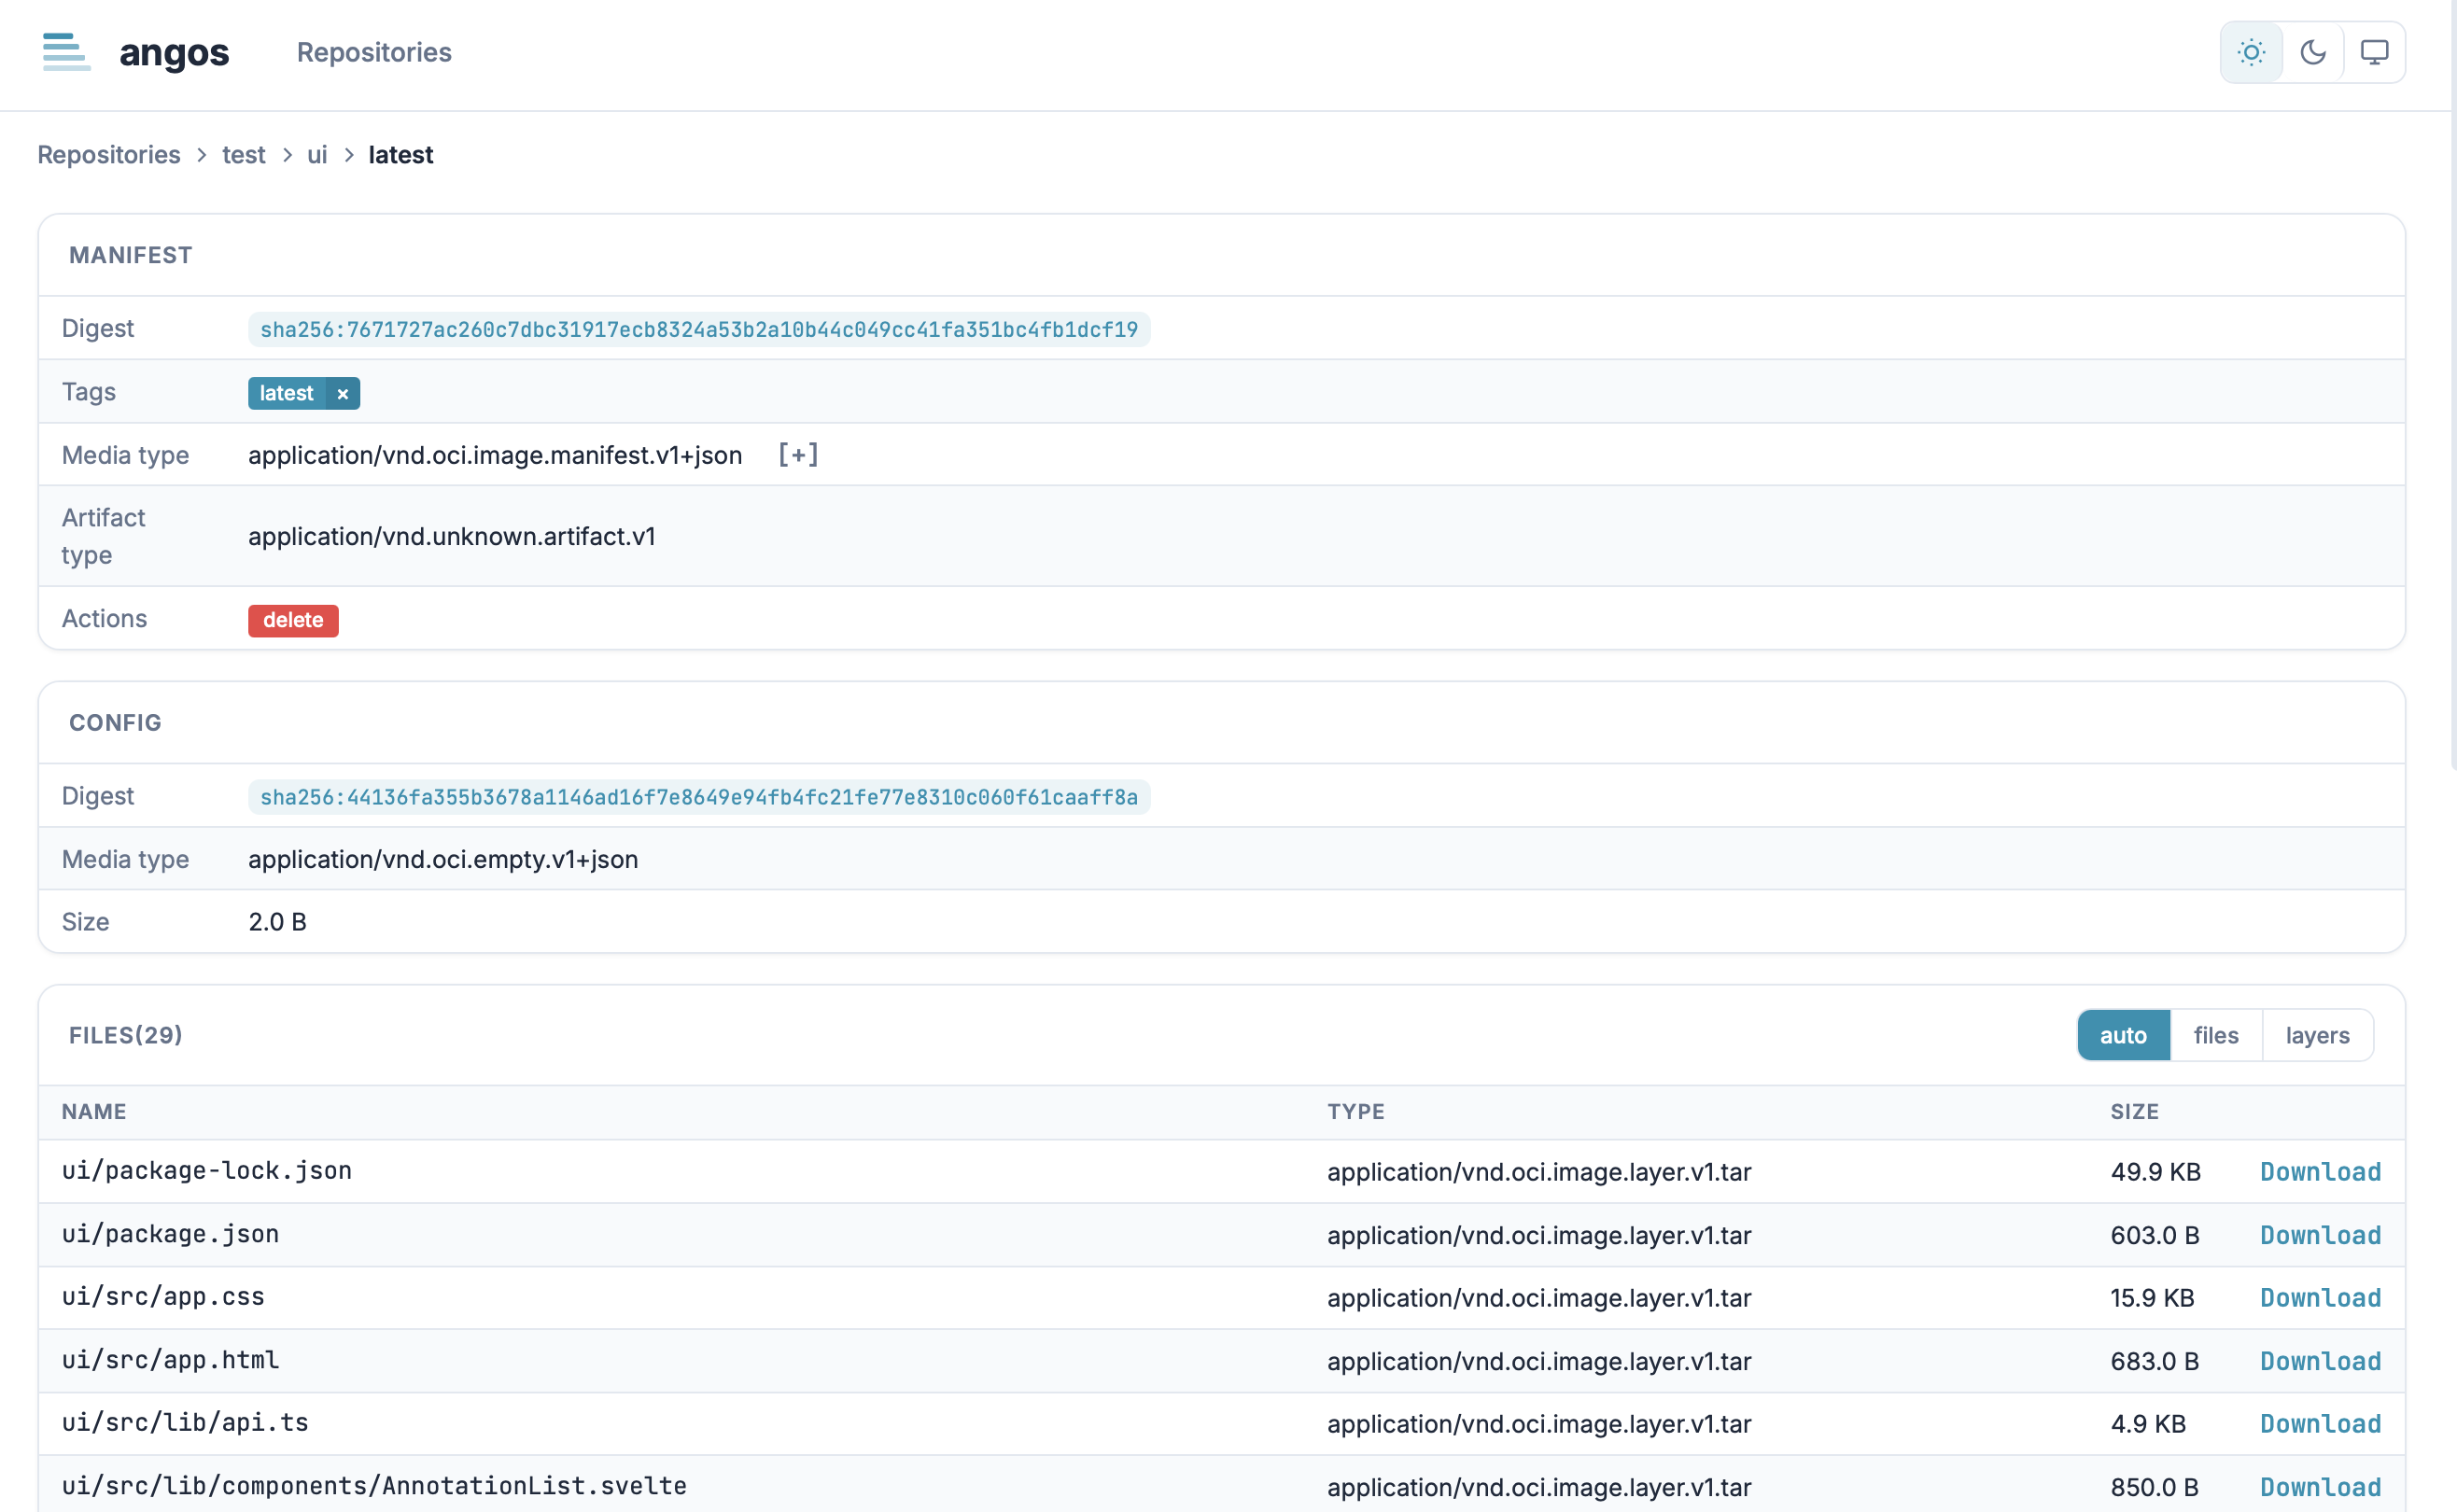Switch file view to files mode
This screenshot has width=2457, height=1512.
2216,1035
